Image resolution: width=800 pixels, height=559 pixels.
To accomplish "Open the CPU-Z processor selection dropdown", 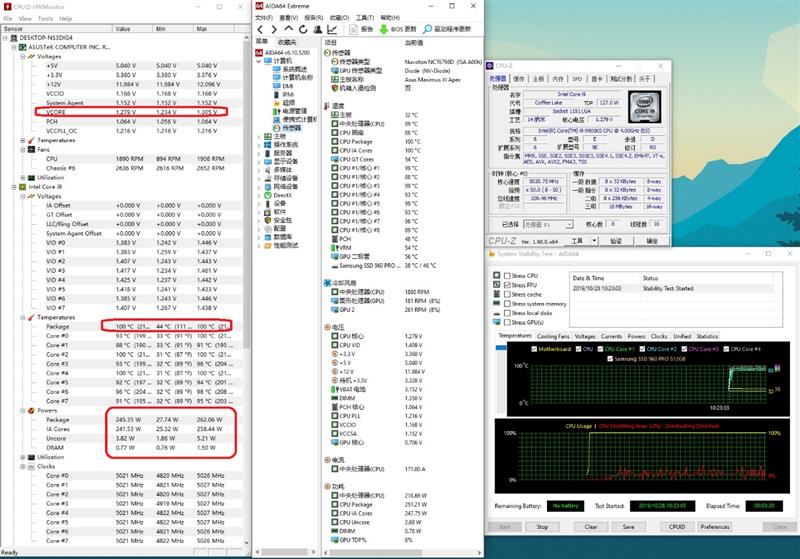I will (548, 224).
